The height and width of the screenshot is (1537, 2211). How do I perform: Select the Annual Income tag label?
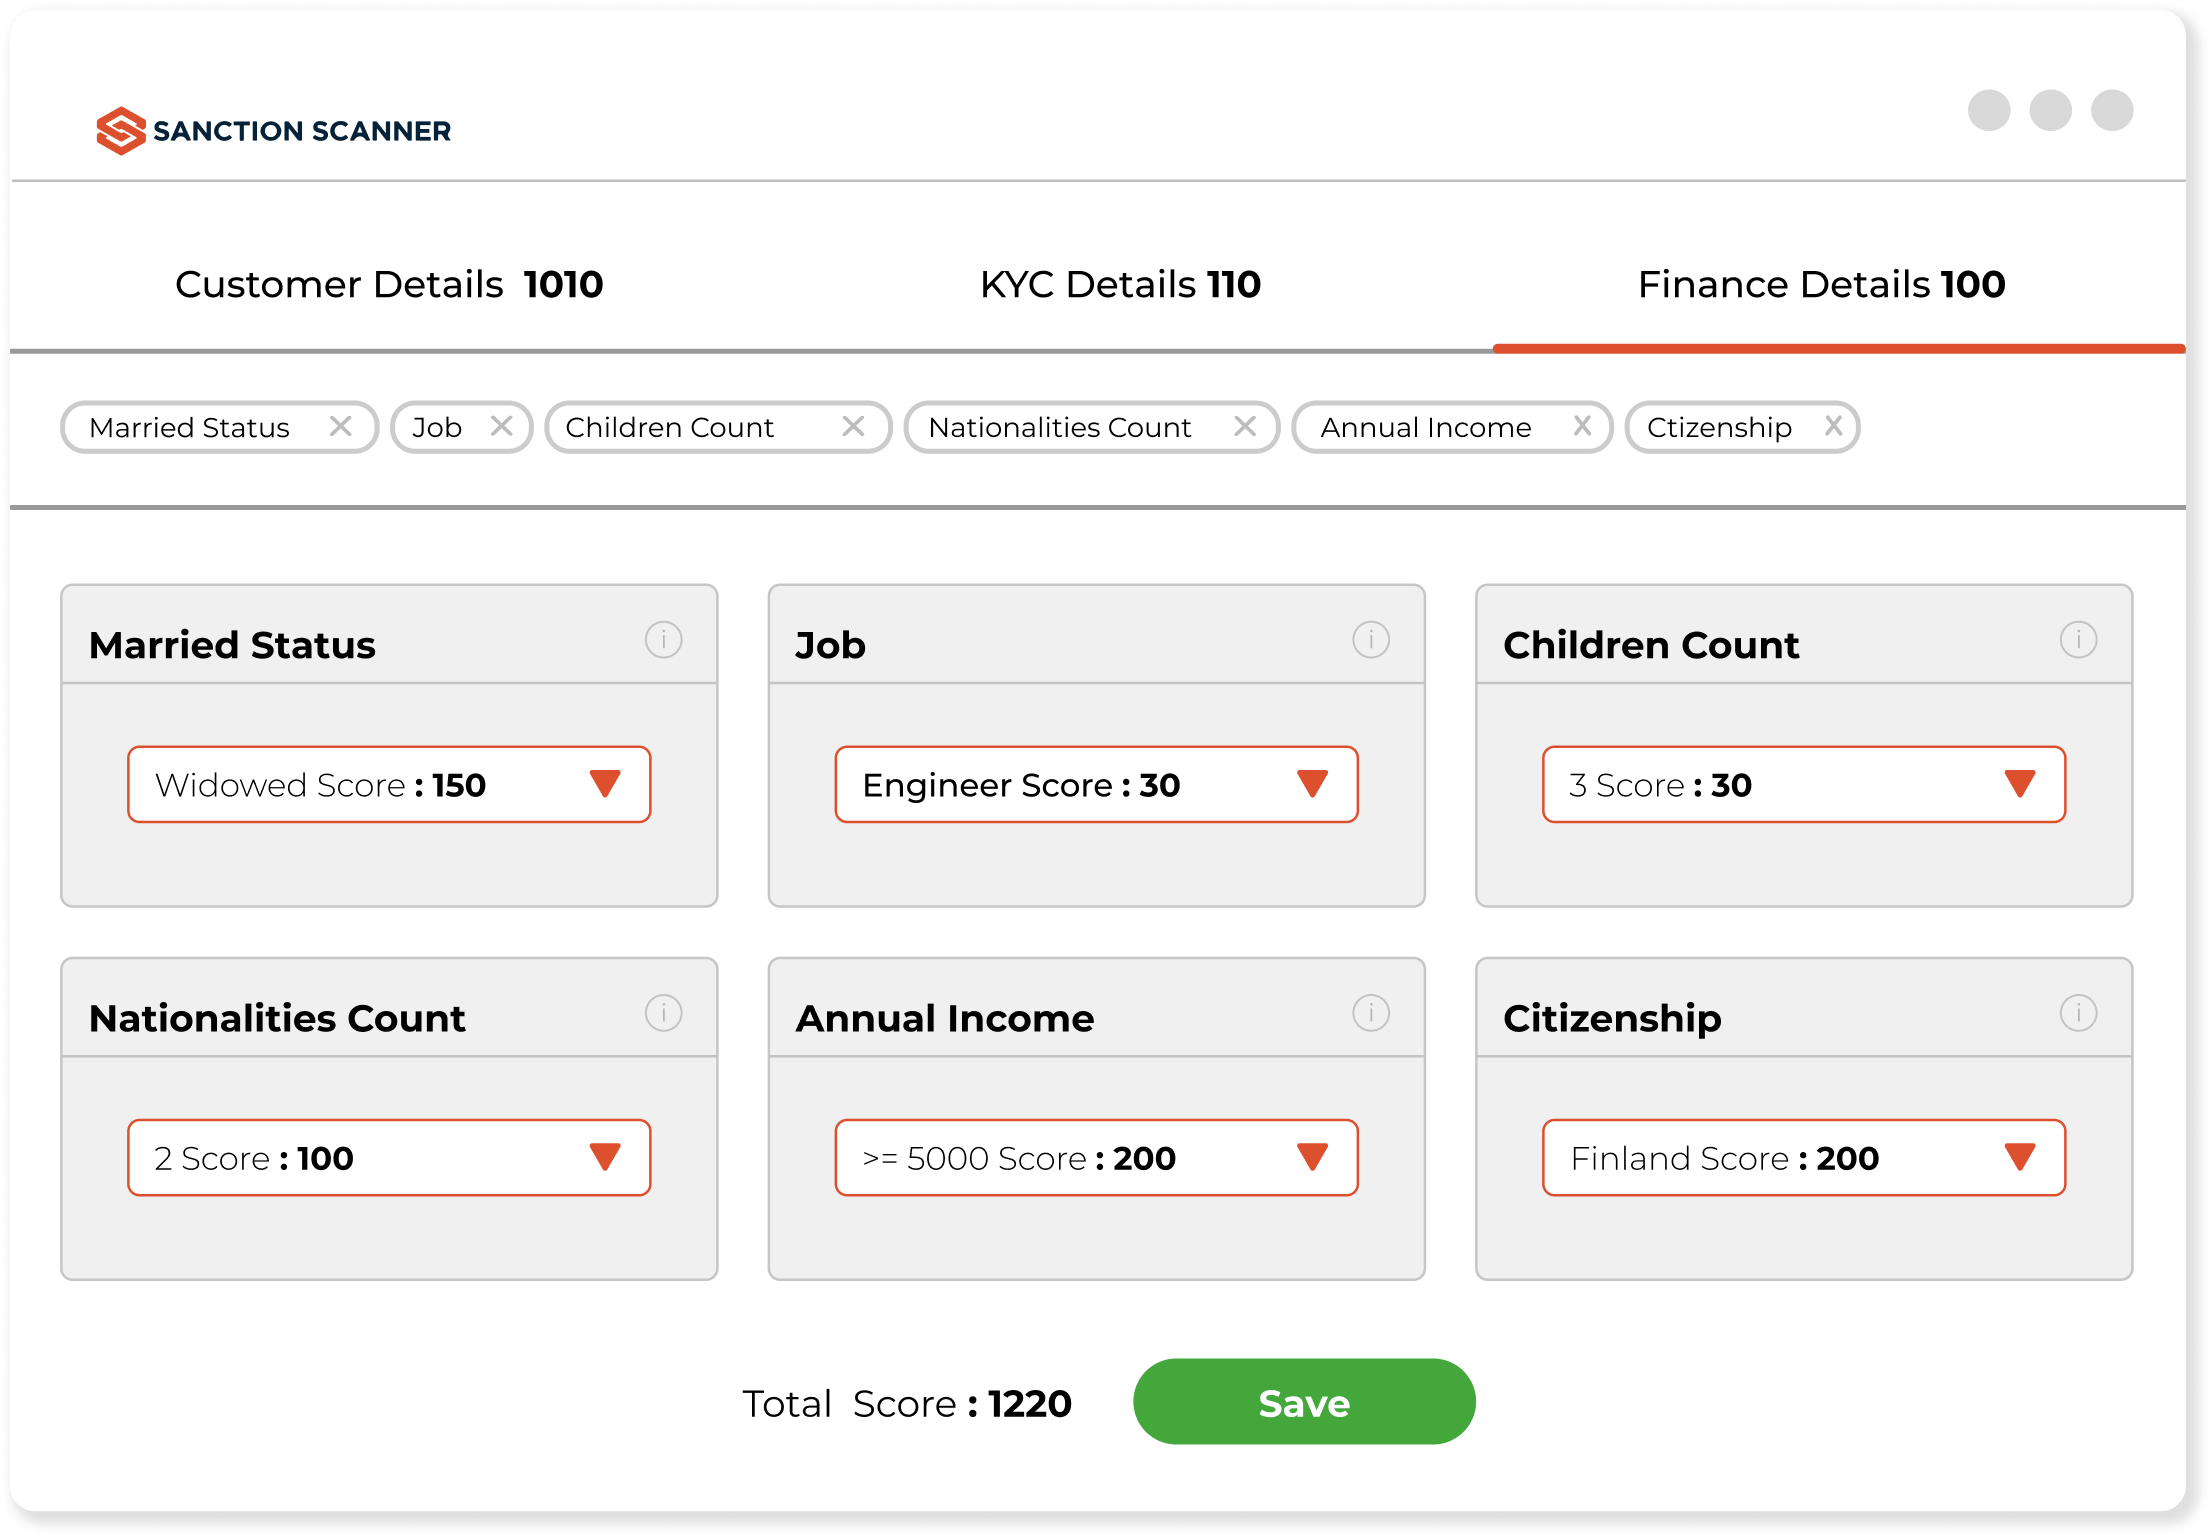[1426, 428]
